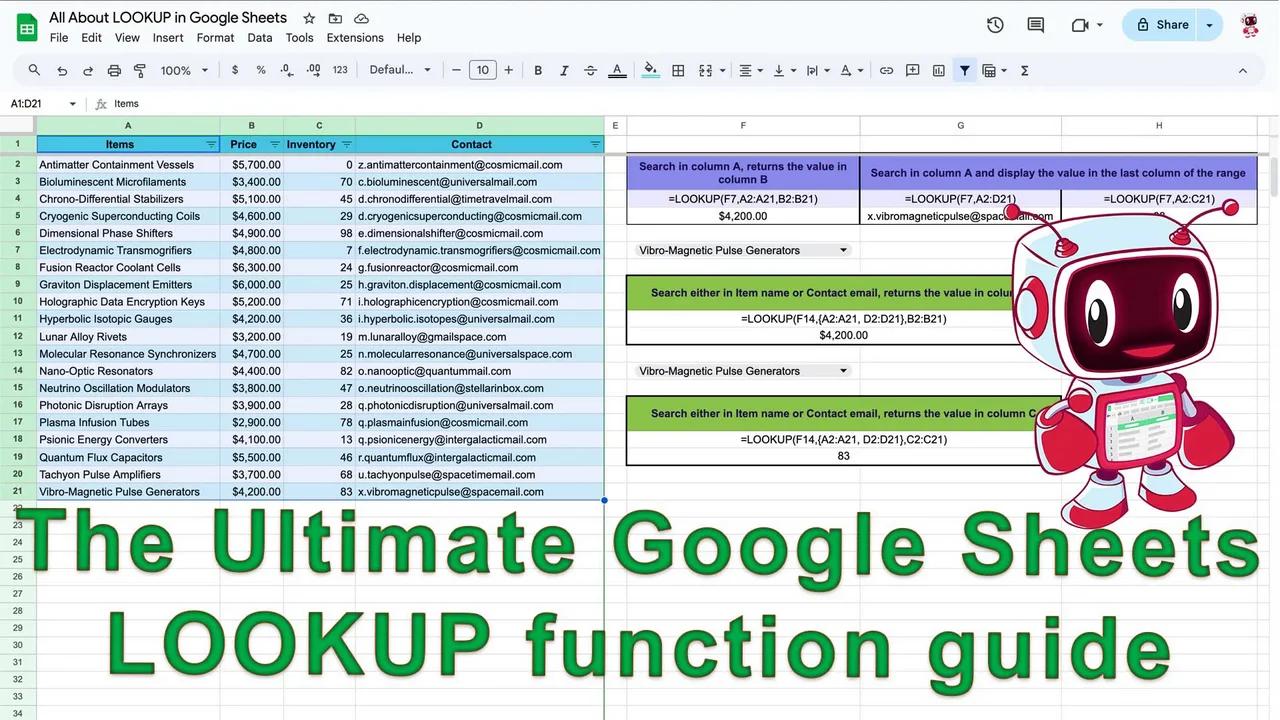Open the Functions (sigma) icon
Image resolution: width=1280 pixels, height=720 pixels.
pos(1024,70)
